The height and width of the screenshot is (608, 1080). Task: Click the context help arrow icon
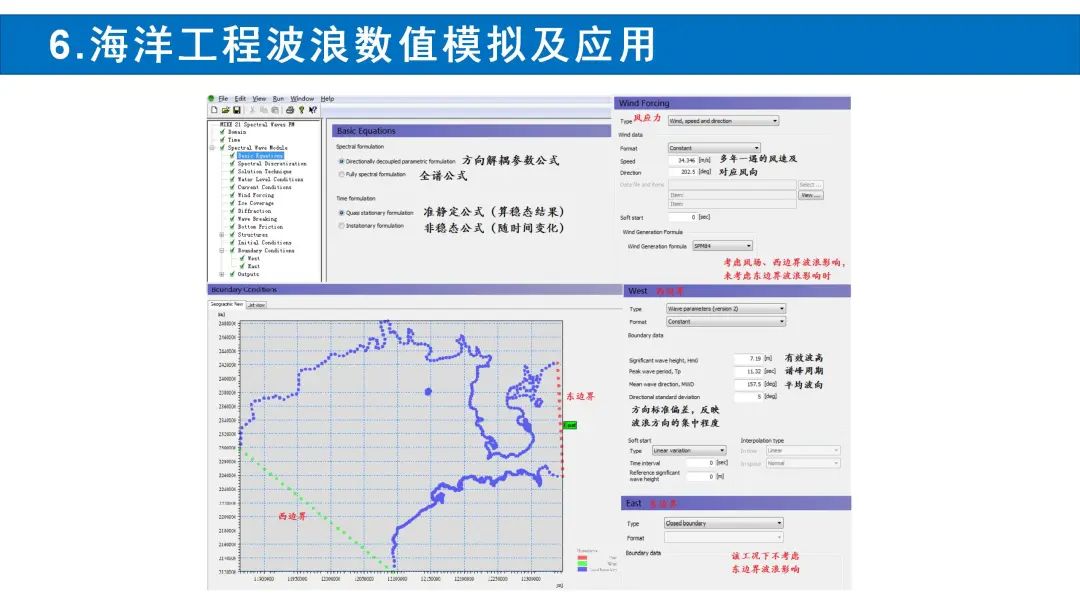pos(312,110)
